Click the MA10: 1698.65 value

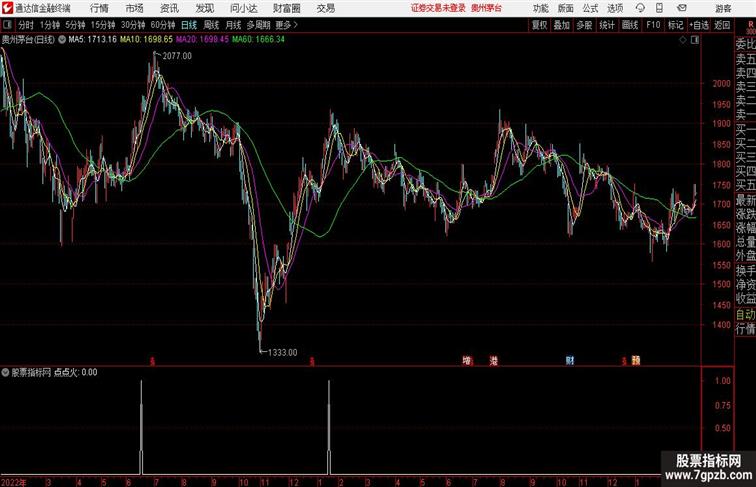[x=146, y=40]
